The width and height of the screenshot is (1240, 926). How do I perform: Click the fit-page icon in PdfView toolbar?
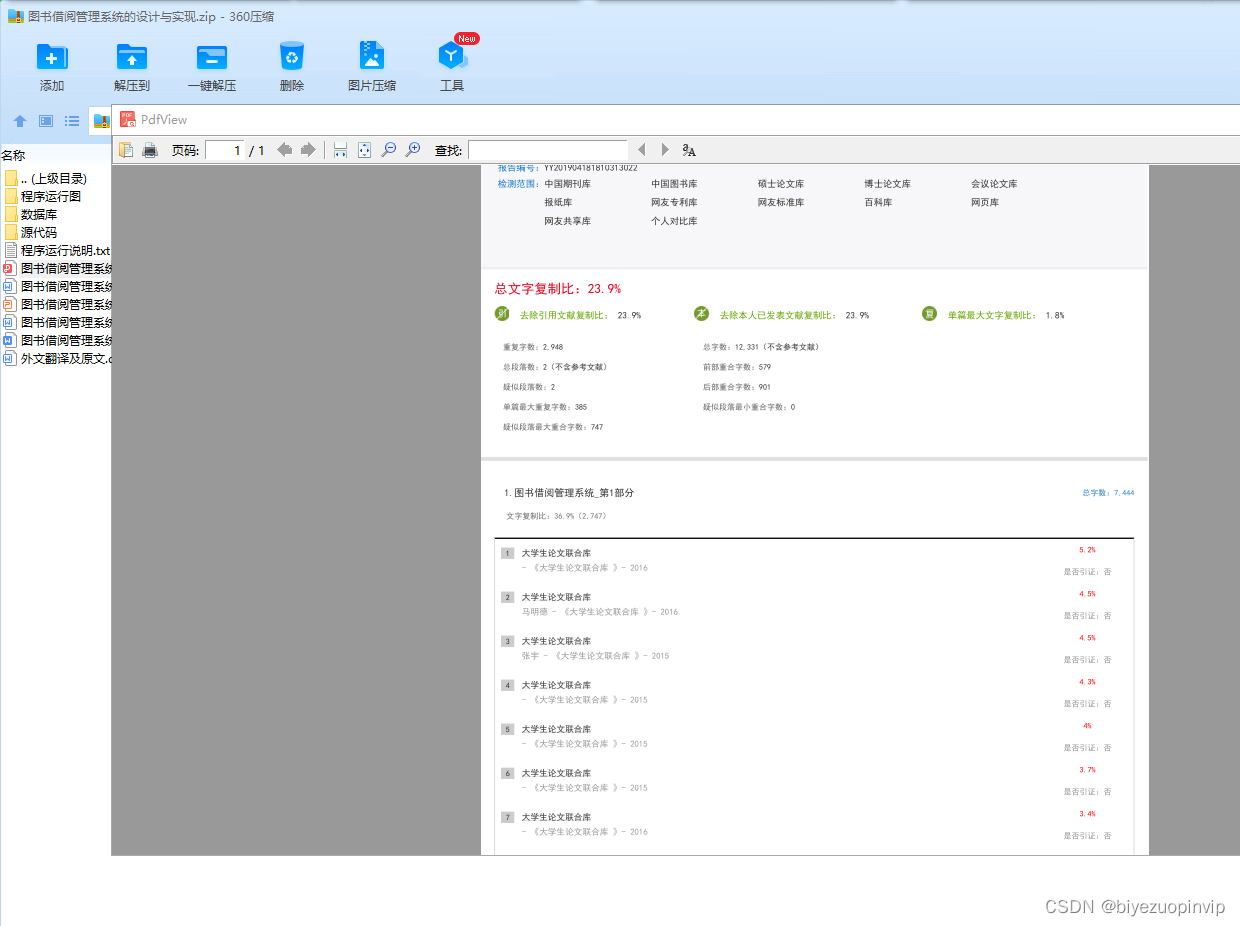tap(364, 150)
